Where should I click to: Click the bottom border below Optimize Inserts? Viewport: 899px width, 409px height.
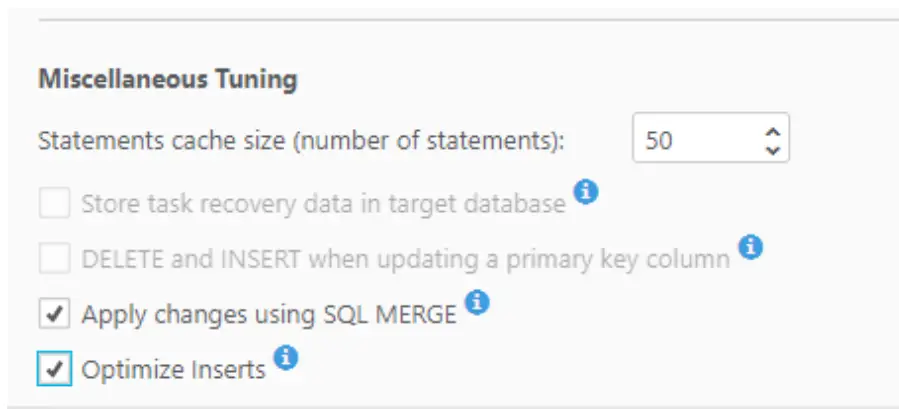450,406
